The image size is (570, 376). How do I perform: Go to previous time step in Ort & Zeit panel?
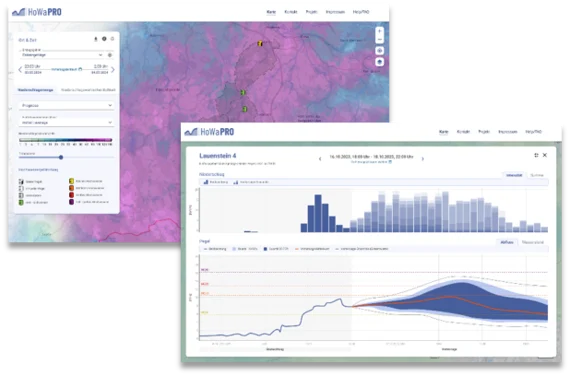point(20,69)
